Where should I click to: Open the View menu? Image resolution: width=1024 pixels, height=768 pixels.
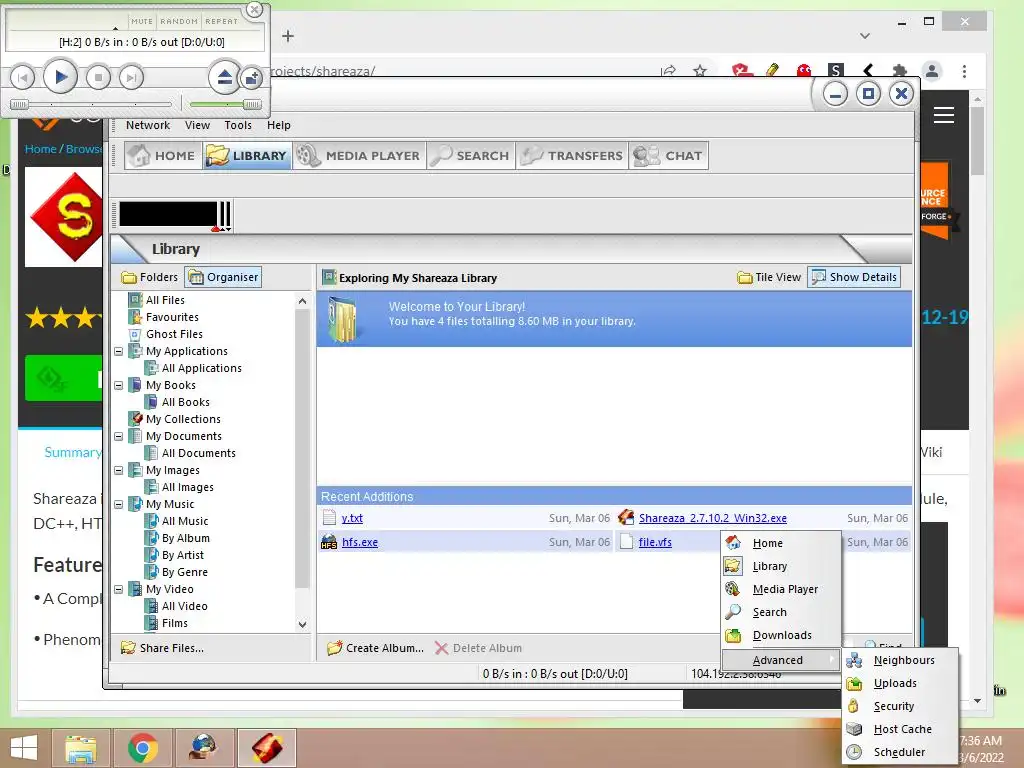coord(197,125)
